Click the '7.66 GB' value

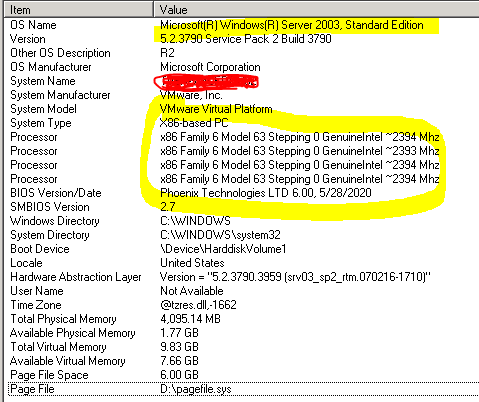[179, 361]
